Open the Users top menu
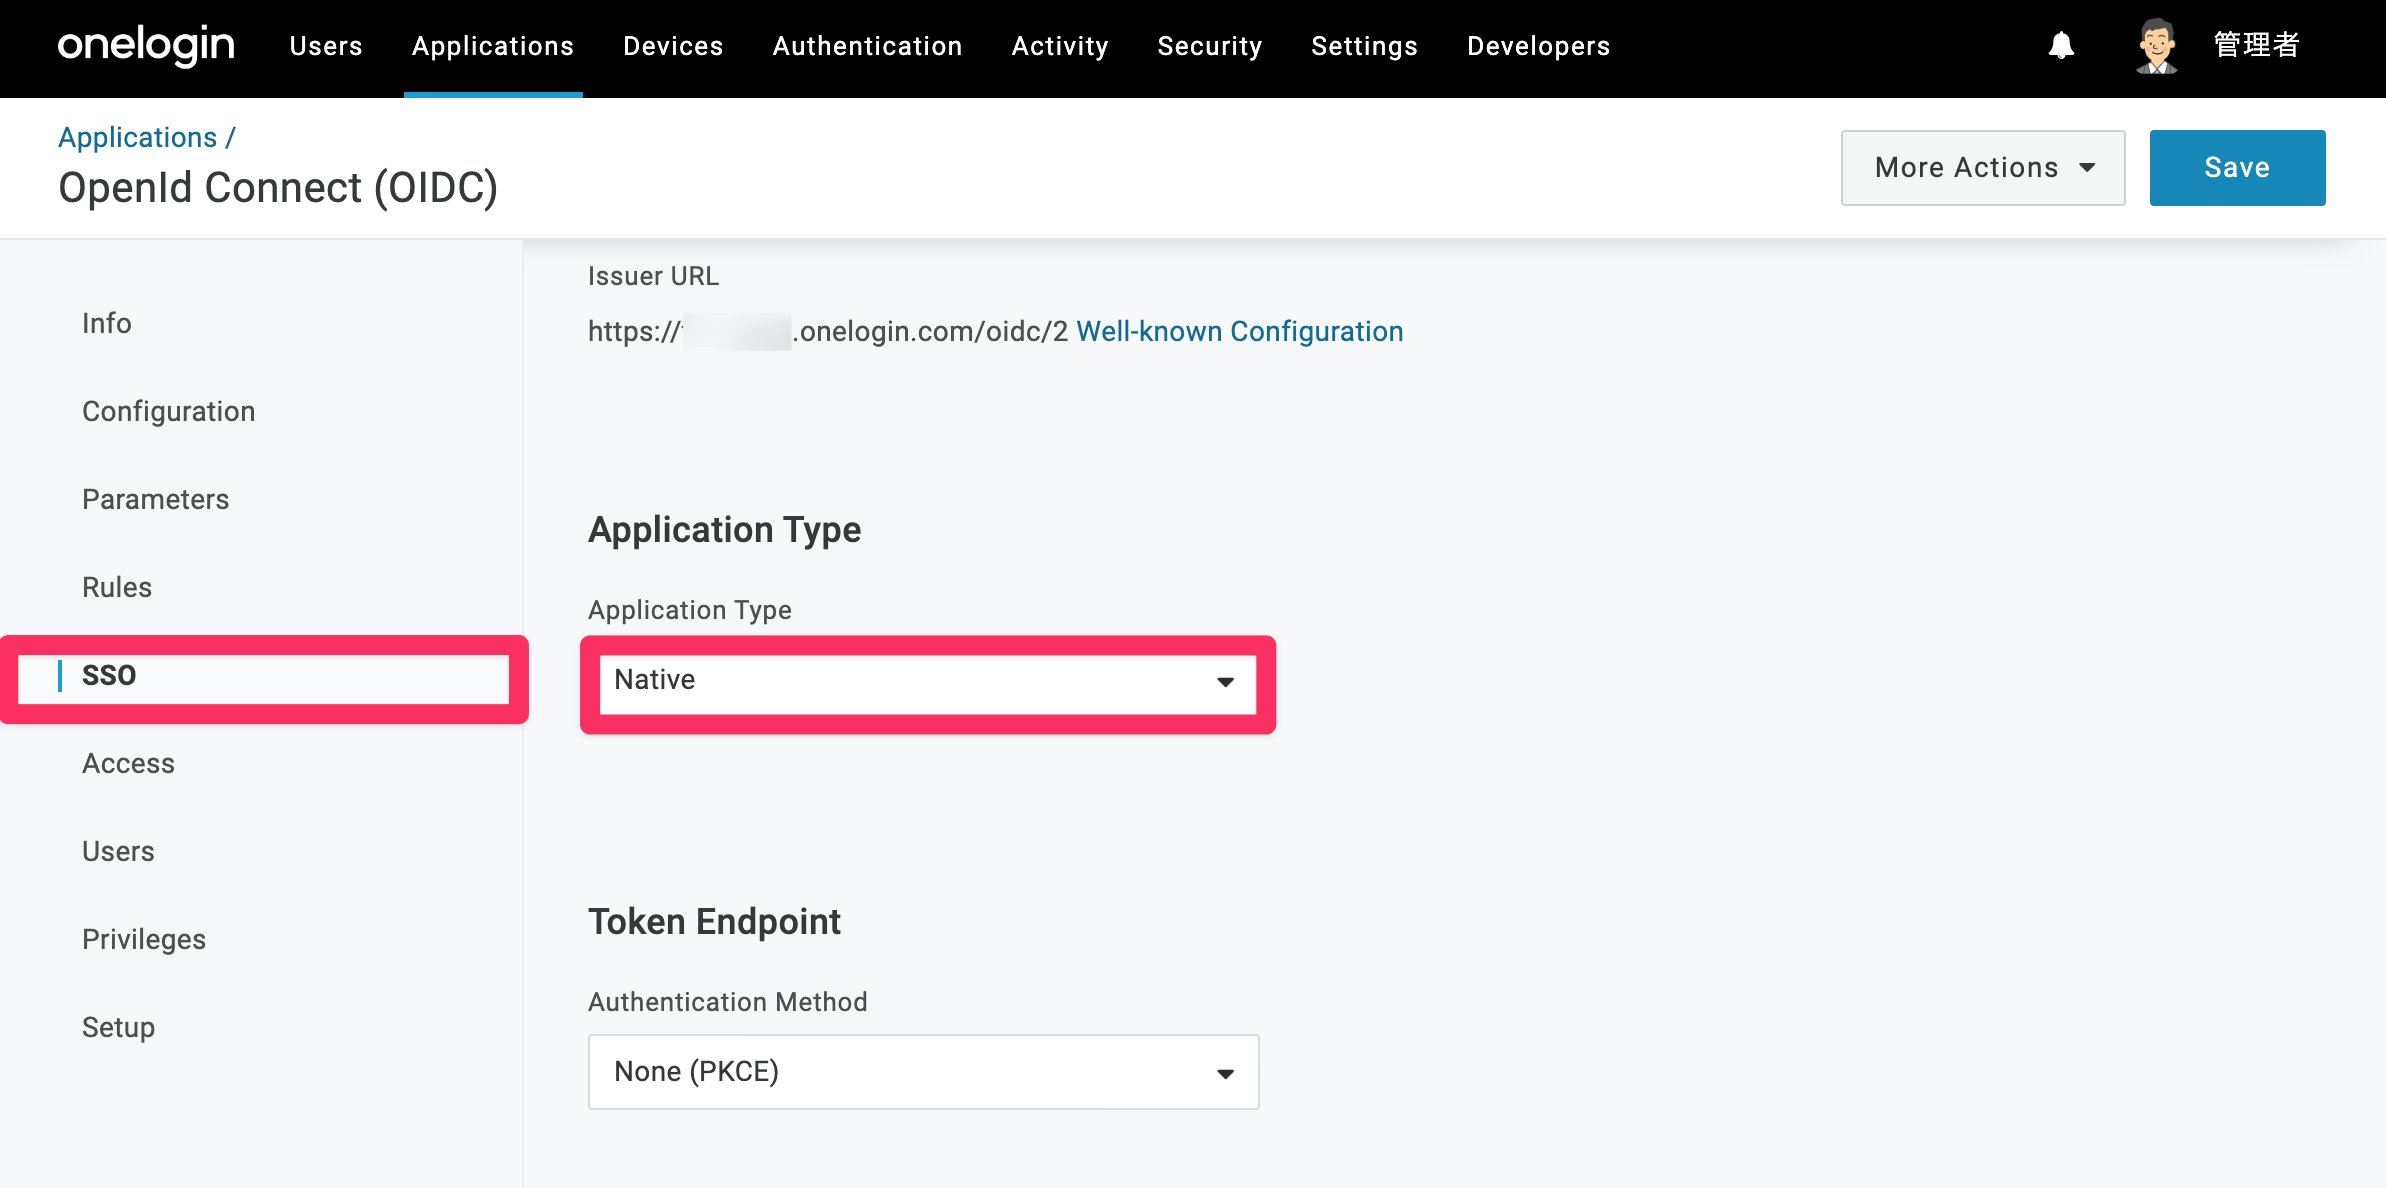The image size is (2386, 1188). point(326,46)
